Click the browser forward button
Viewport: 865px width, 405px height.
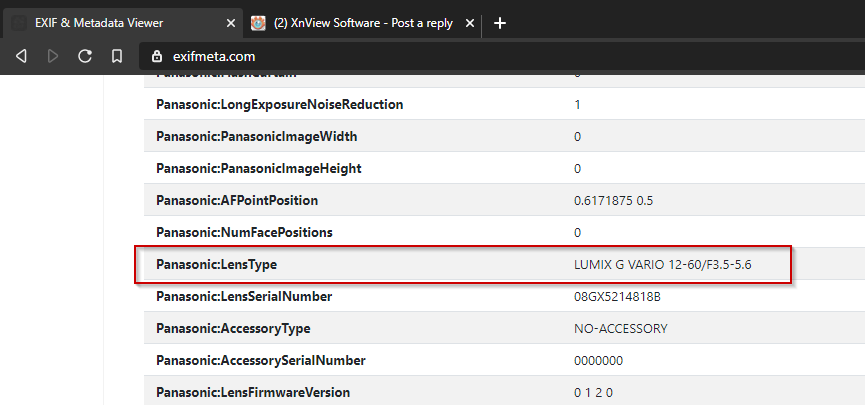click(x=53, y=57)
